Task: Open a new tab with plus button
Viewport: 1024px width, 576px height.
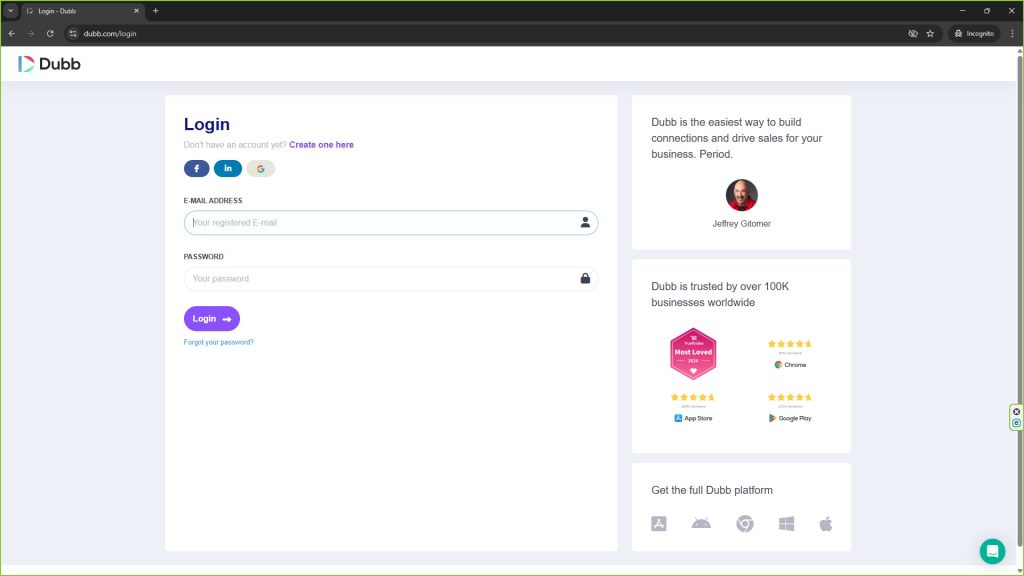Action: [155, 10]
